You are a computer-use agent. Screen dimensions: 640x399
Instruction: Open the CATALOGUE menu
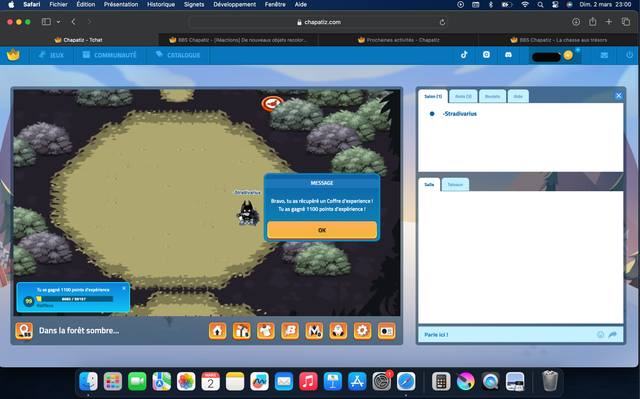(178, 55)
